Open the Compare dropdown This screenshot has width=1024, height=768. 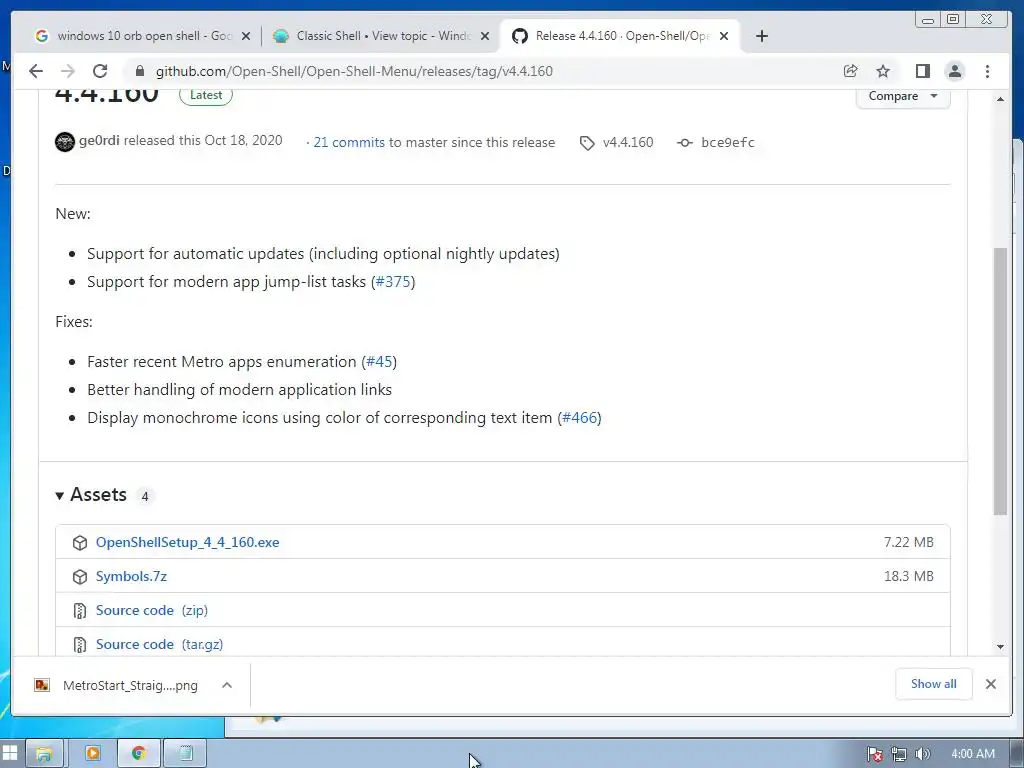pos(903,97)
